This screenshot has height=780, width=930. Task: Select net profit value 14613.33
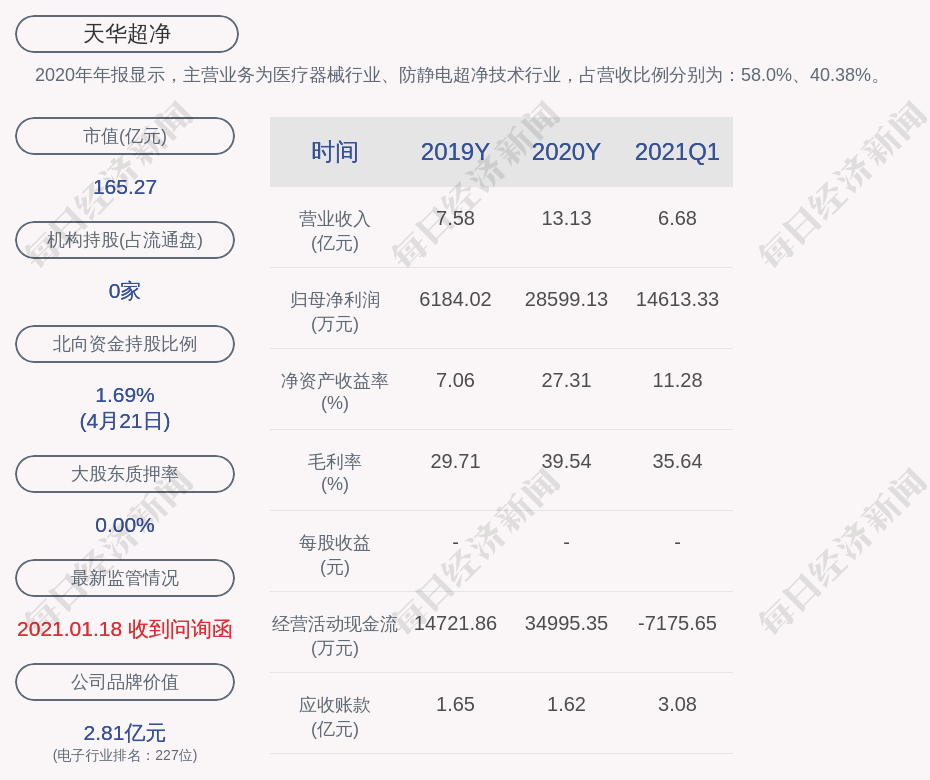[677, 299]
